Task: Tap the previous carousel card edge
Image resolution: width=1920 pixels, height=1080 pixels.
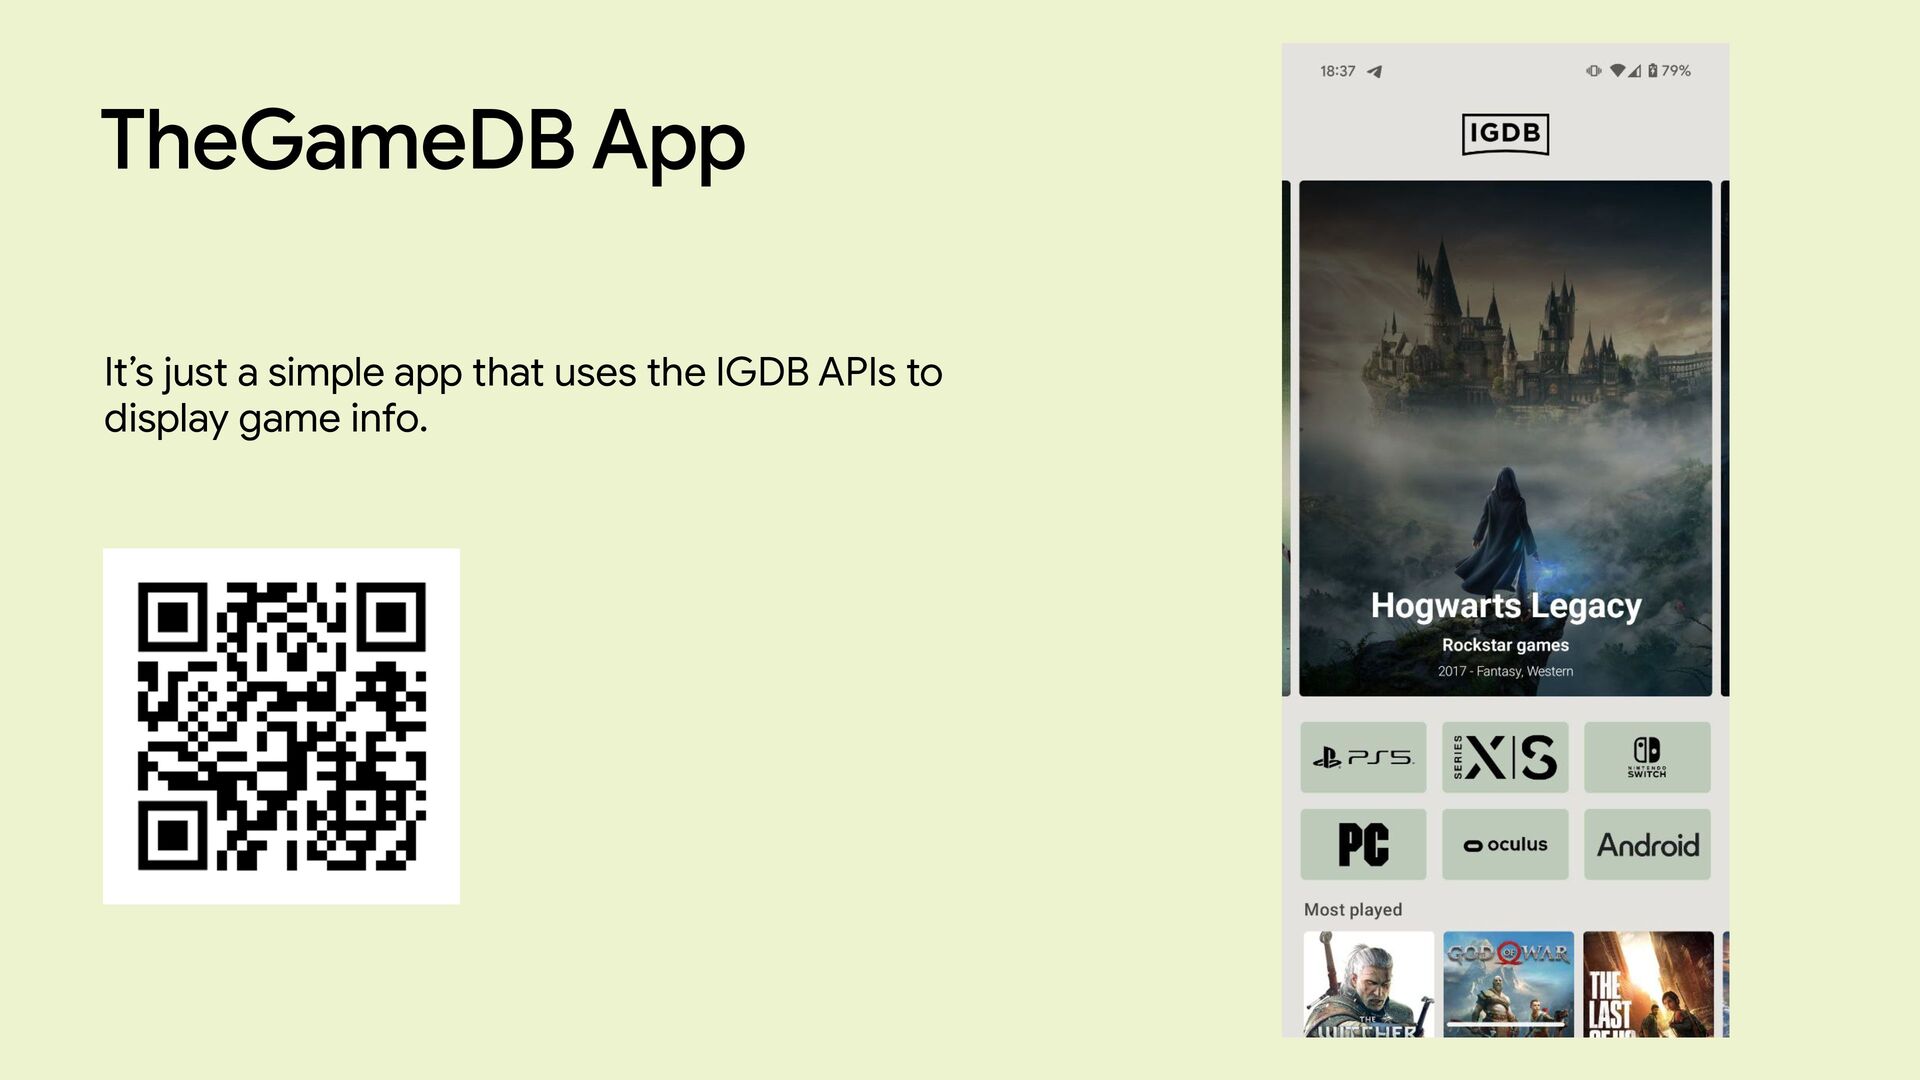Action: tap(1286, 438)
